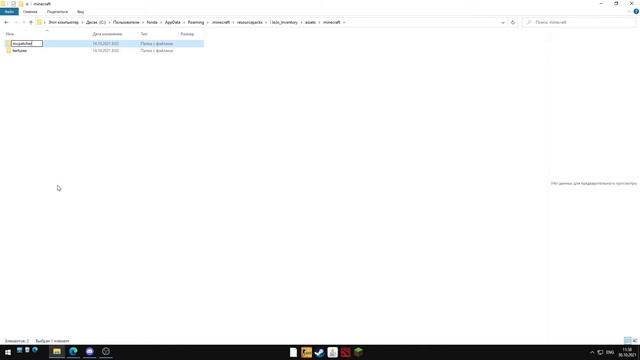
Task: Sort by the Тип column header
Action: pos(144,34)
